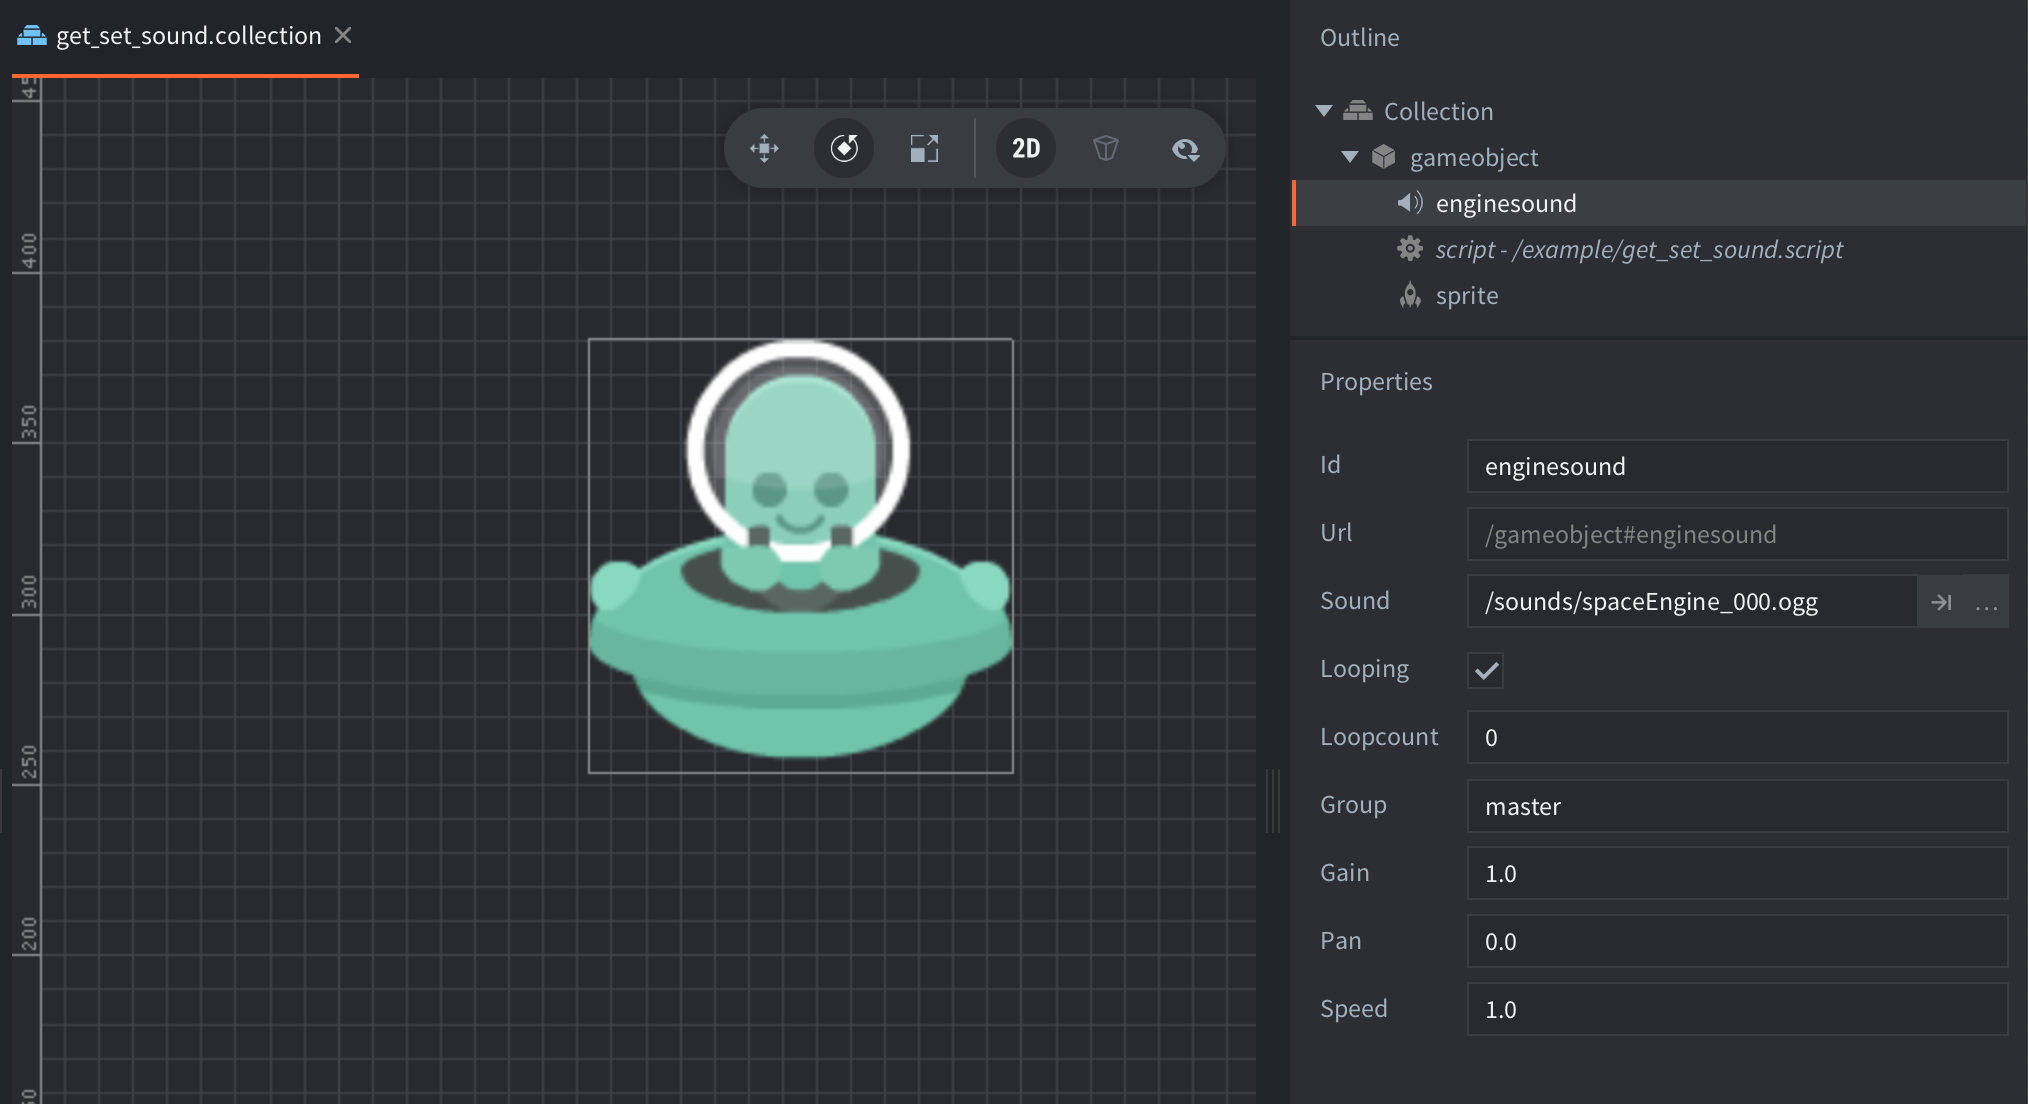Viewport: 2028px width, 1104px height.
Task: Click the sprite rocket icon in Outline
Action: click(x=1409, y=295)
